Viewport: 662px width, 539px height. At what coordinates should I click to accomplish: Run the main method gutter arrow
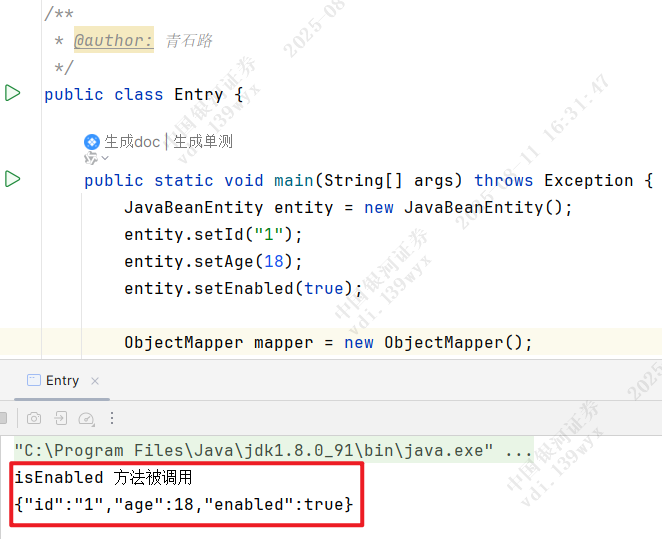tap(12, 179)
